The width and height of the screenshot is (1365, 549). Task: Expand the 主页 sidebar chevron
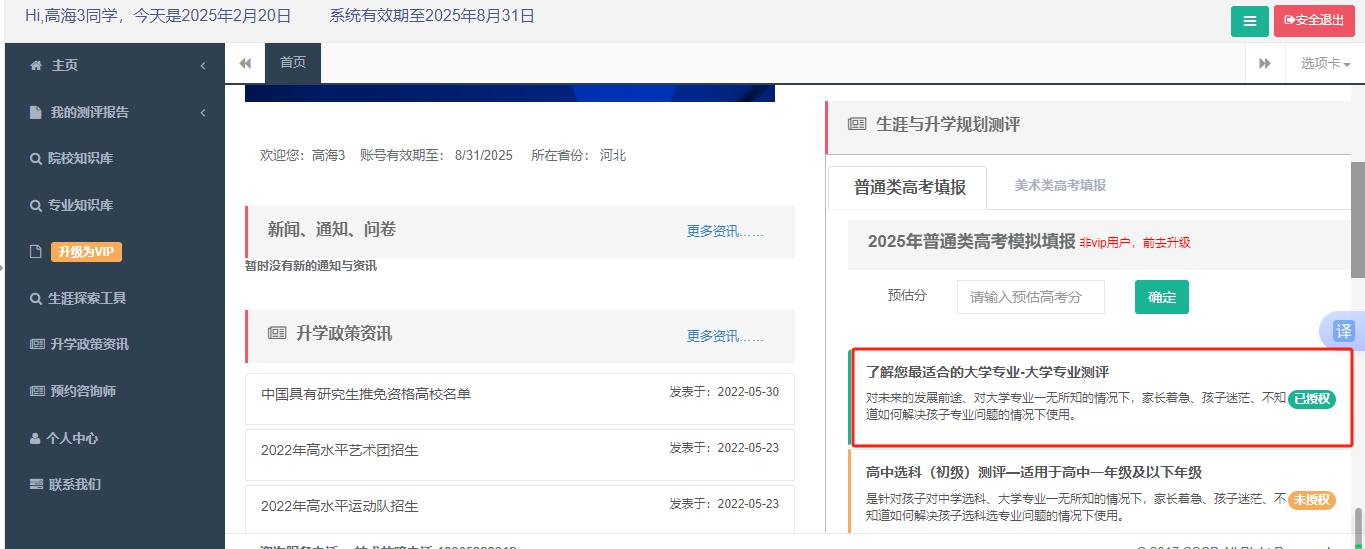(x=203, y=66)
